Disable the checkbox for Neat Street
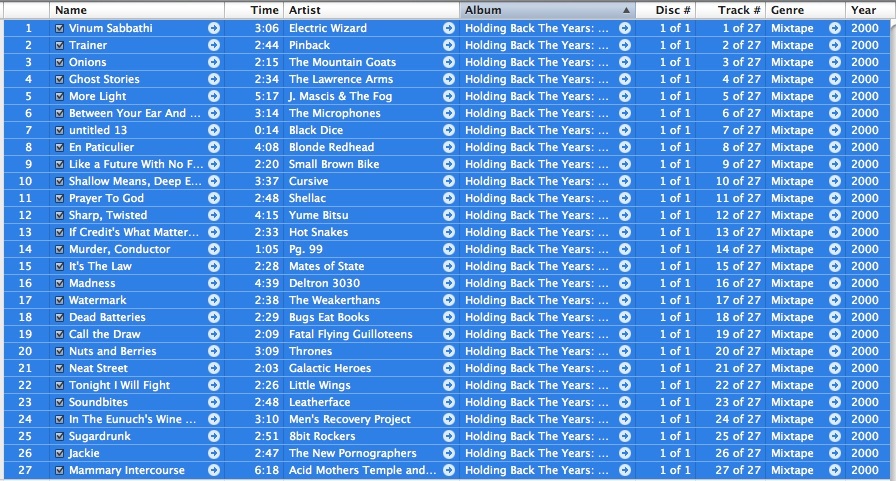 pos(60,368)
